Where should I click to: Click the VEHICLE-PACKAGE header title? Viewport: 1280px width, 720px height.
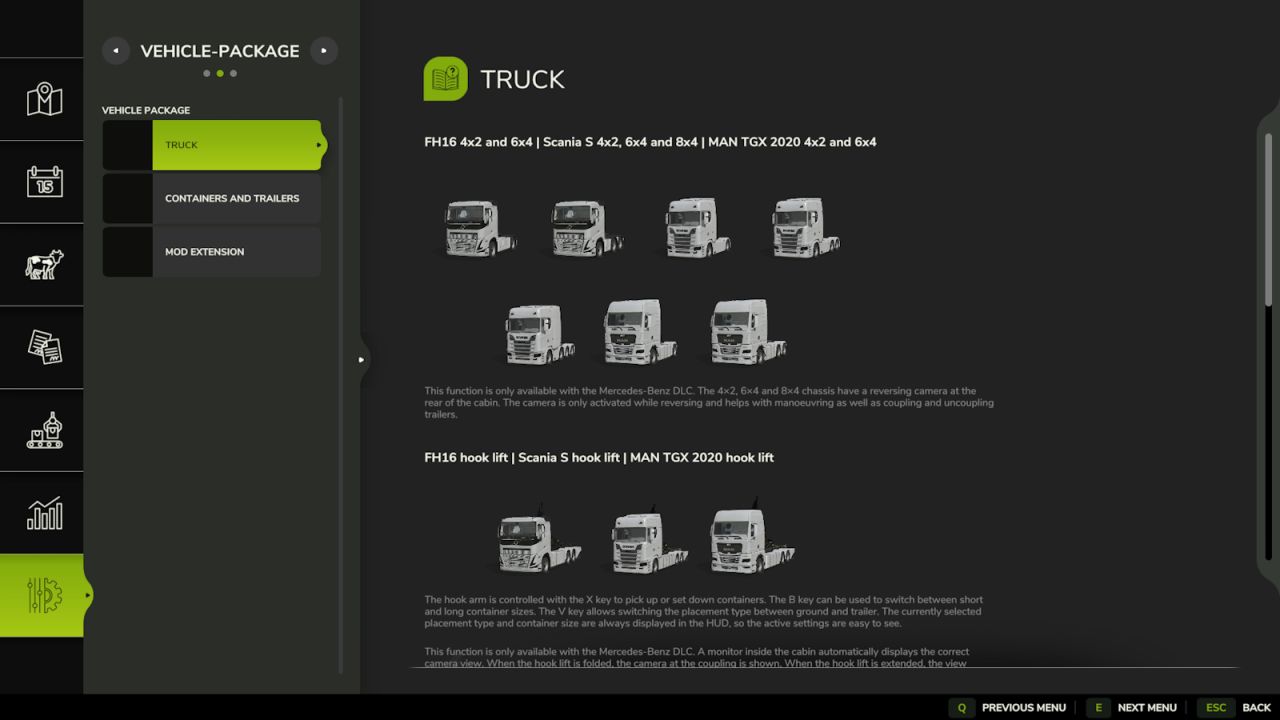[x=220, y=51]
